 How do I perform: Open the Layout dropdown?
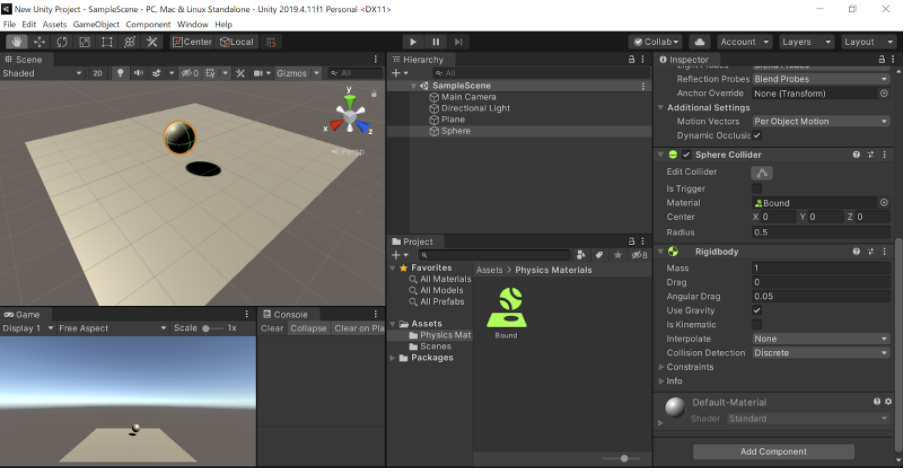click(x=868, y=42)
